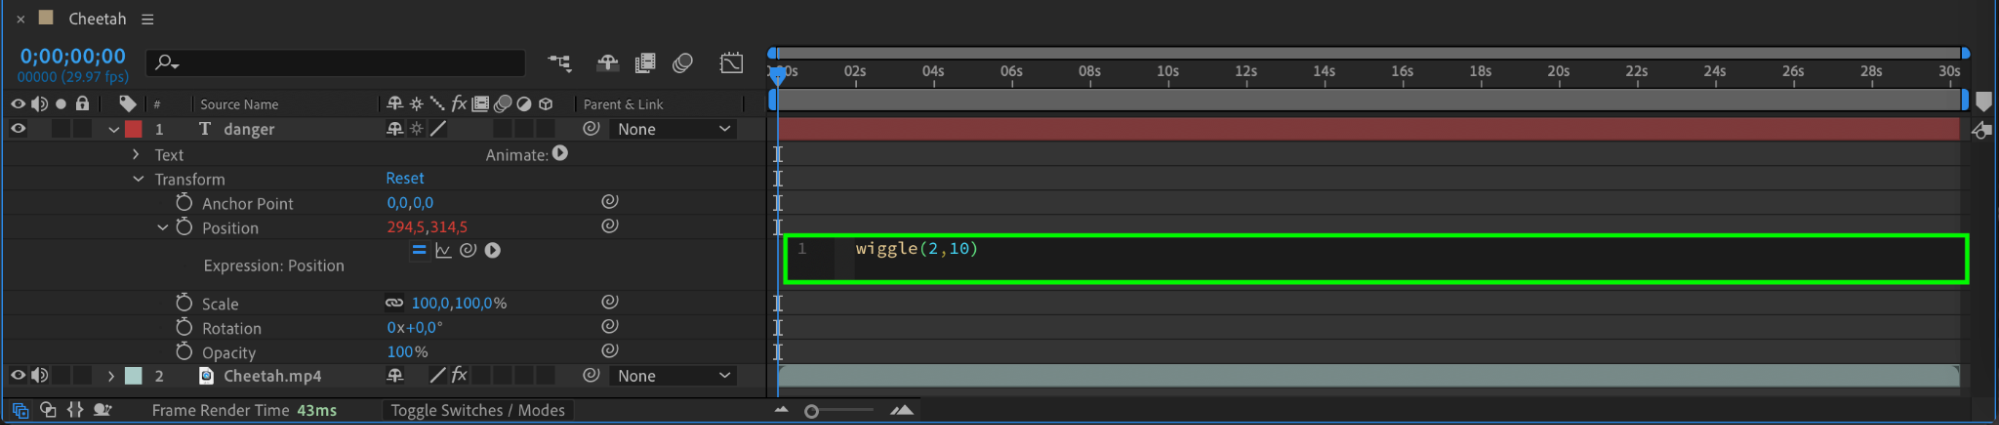This screenshot has height=425, width=1999.
Task: Toggle hide shy layers icon in toolbar
Action: [x=607, y=63]
